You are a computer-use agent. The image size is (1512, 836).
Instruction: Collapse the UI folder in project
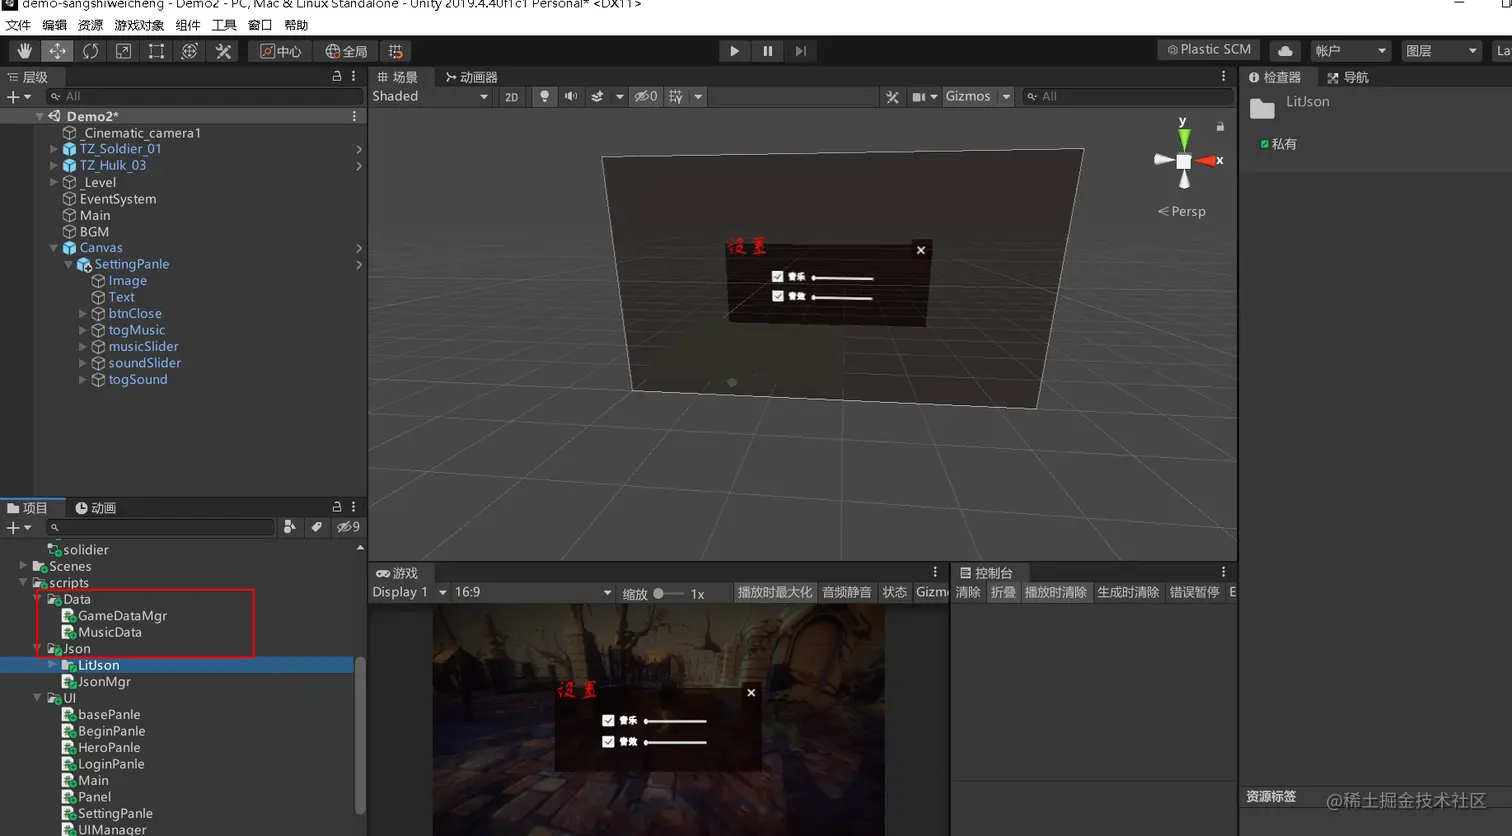[37, 698]
